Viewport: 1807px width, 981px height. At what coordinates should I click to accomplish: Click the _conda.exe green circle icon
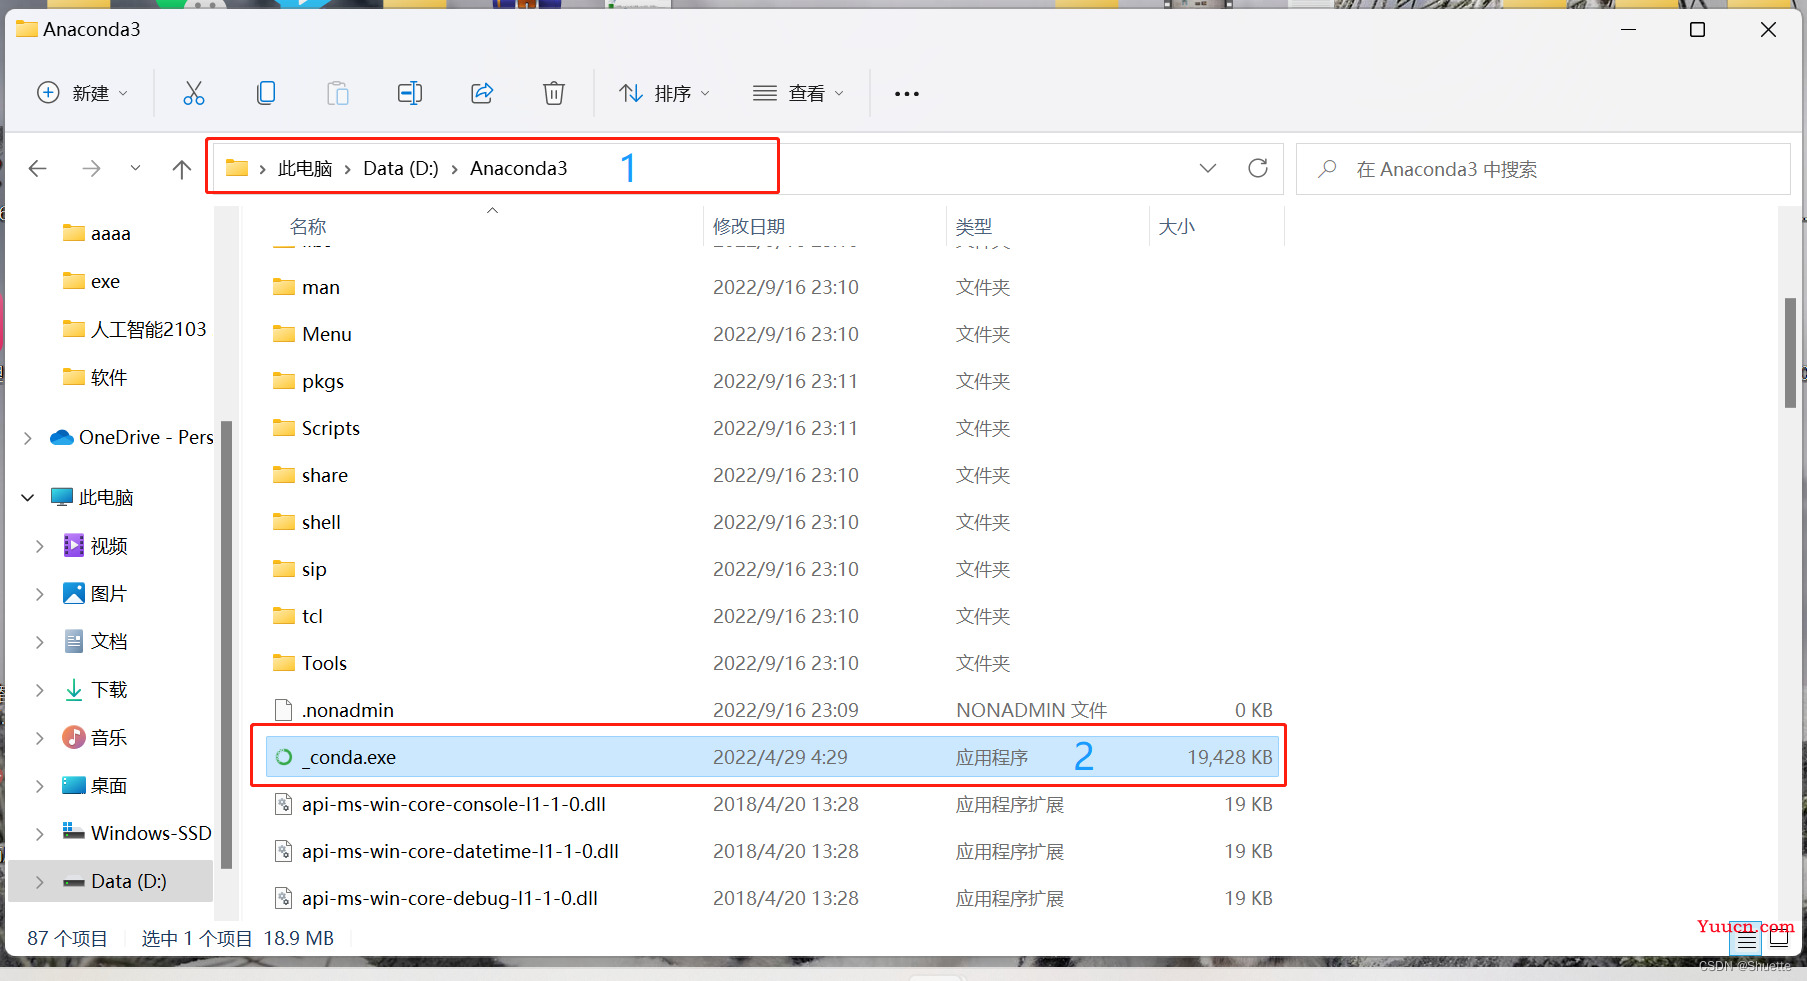coord(284,757)
